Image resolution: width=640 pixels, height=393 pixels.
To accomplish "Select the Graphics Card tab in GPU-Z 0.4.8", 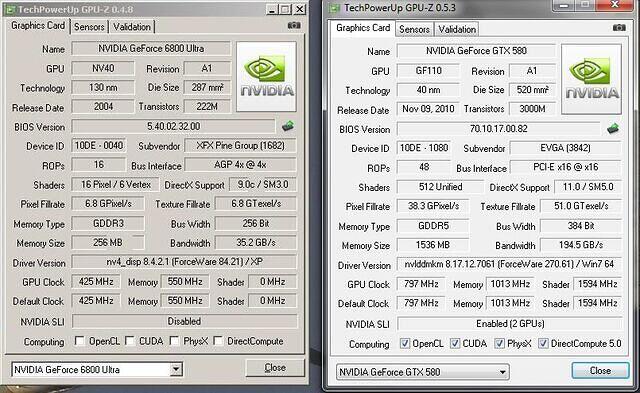I will tap(38, 26).
